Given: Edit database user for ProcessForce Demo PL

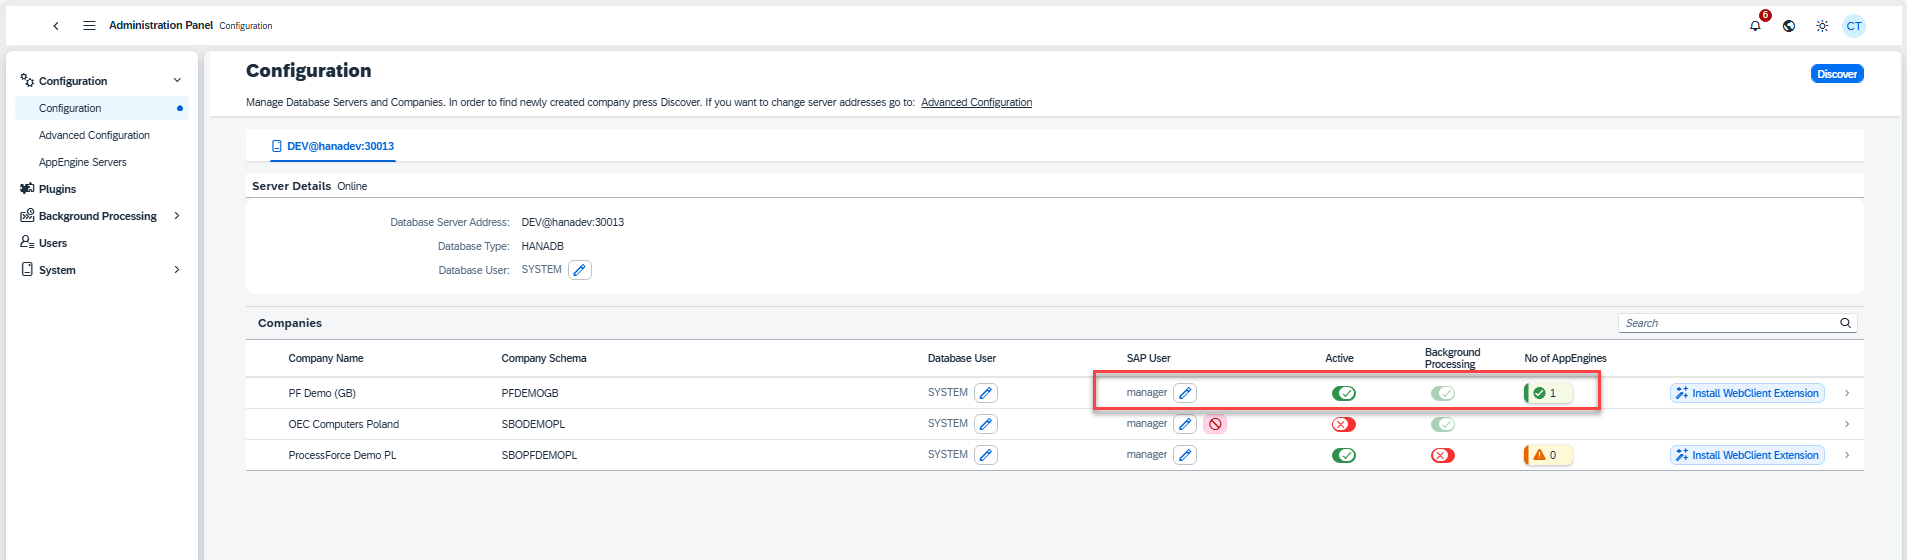Looking at the screenshot, I should click(x=986, y=455).
